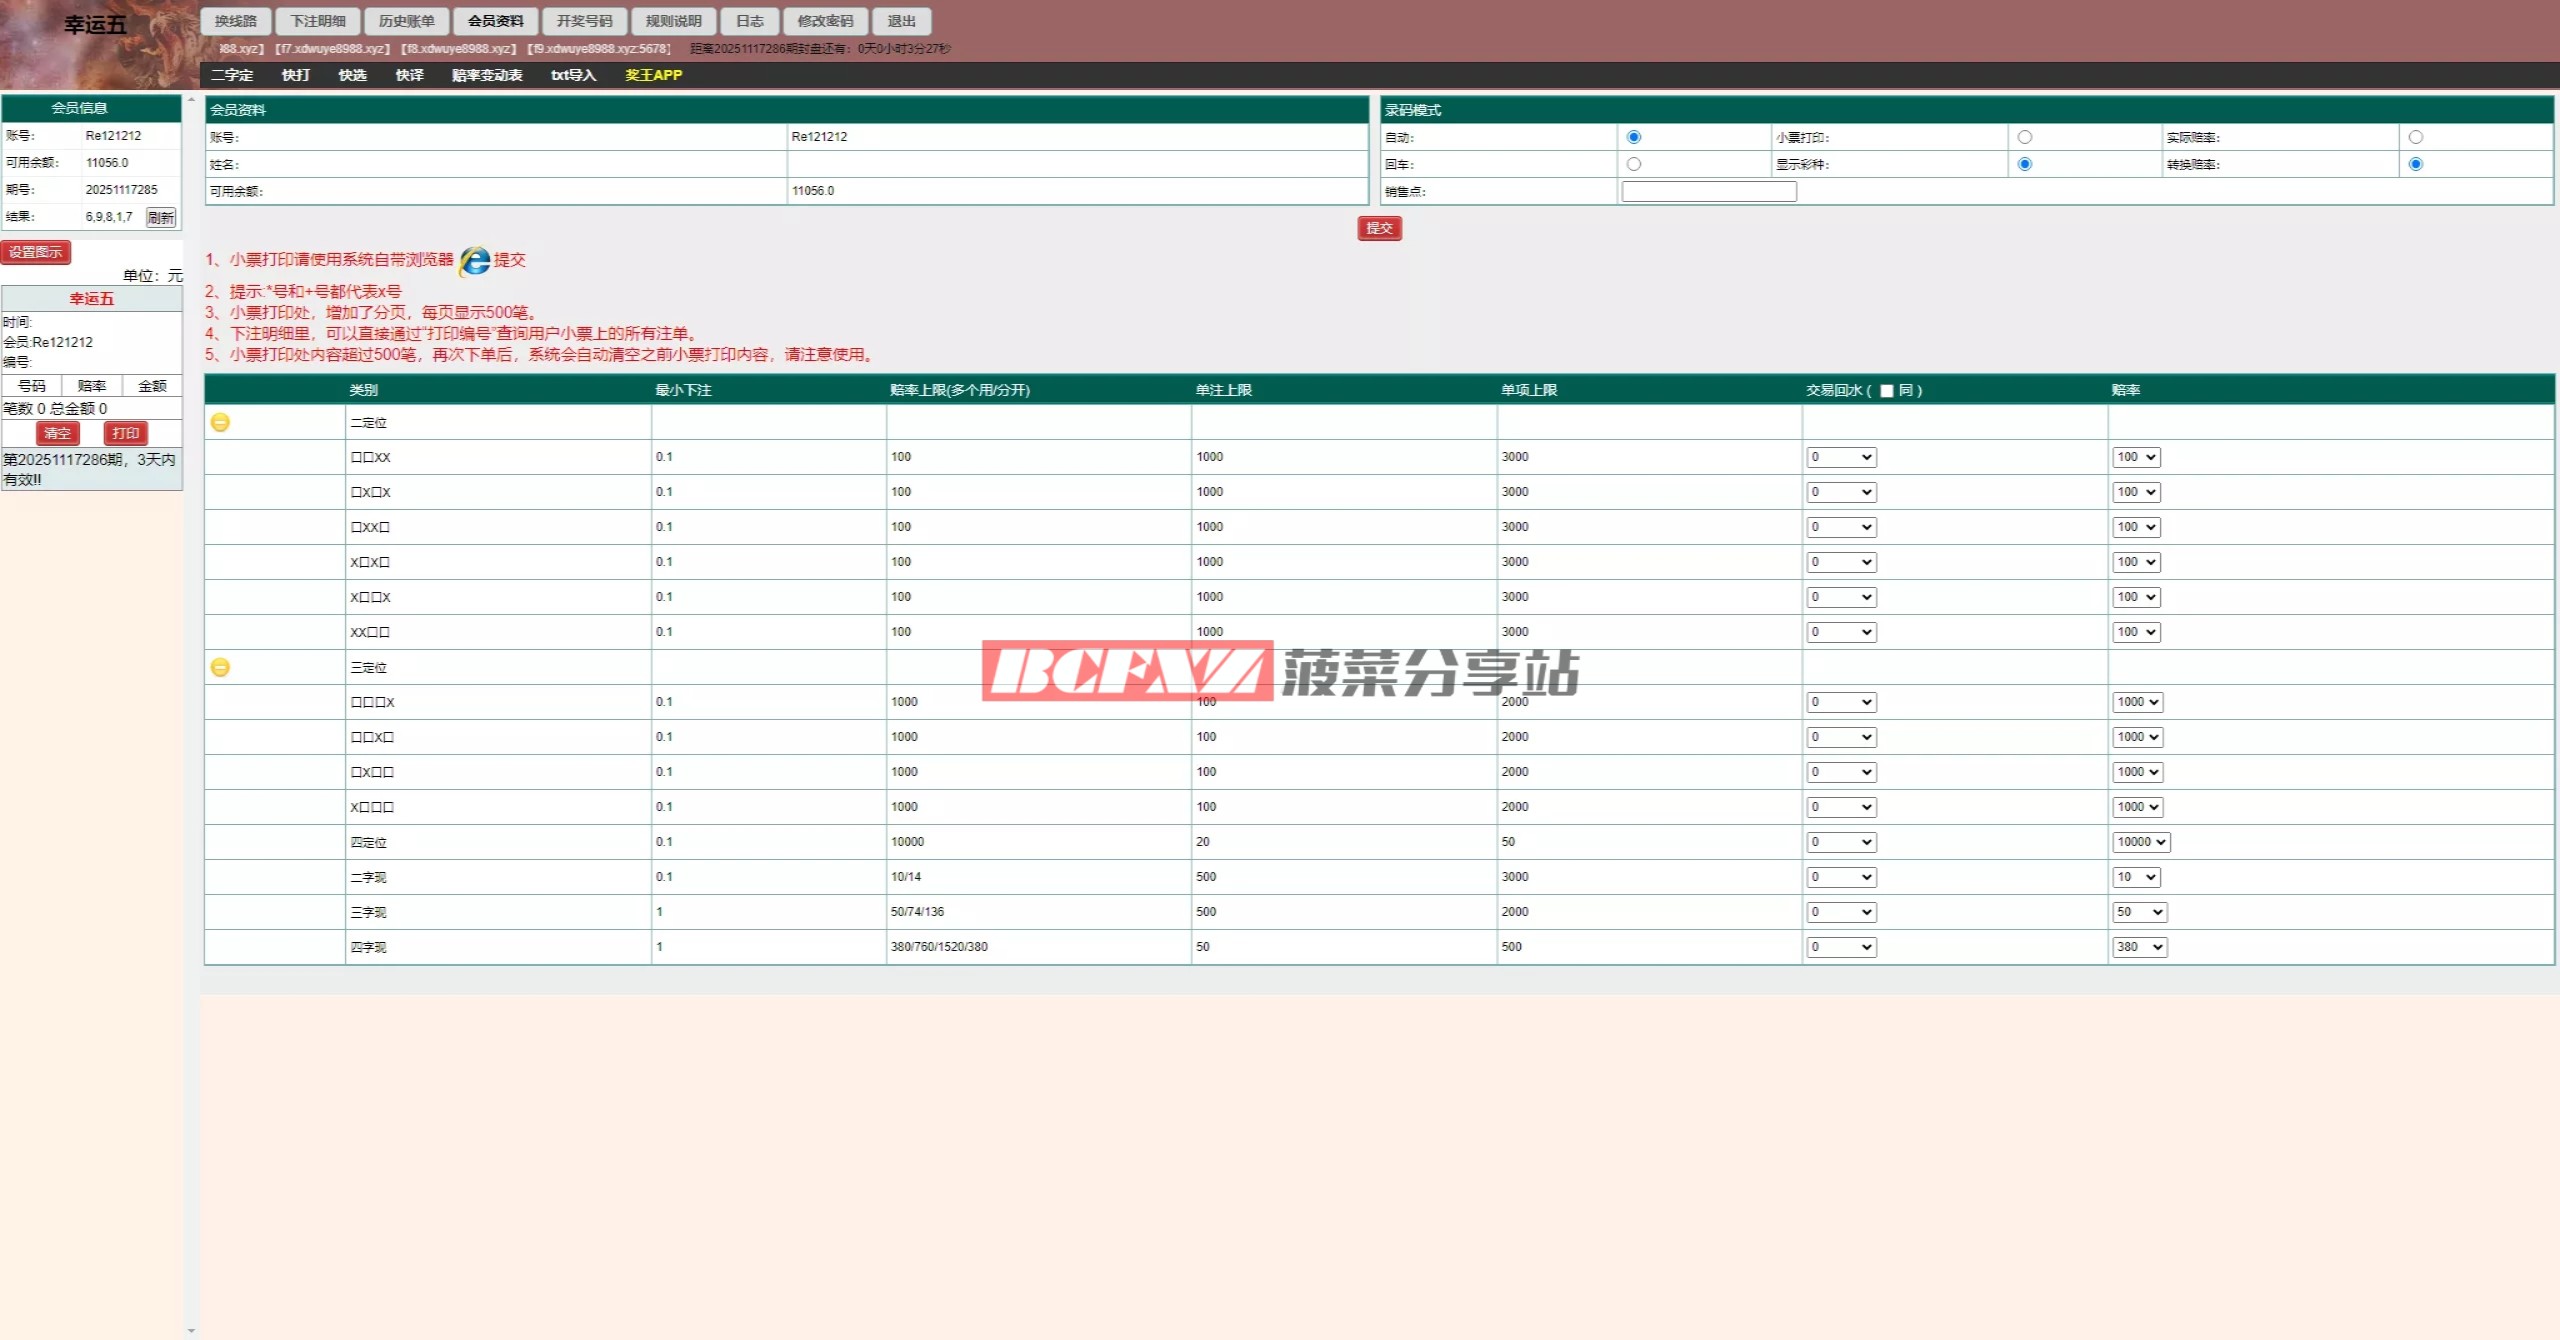Collapse the 二定位 group with the yellow minus icon

pos(220,422)
